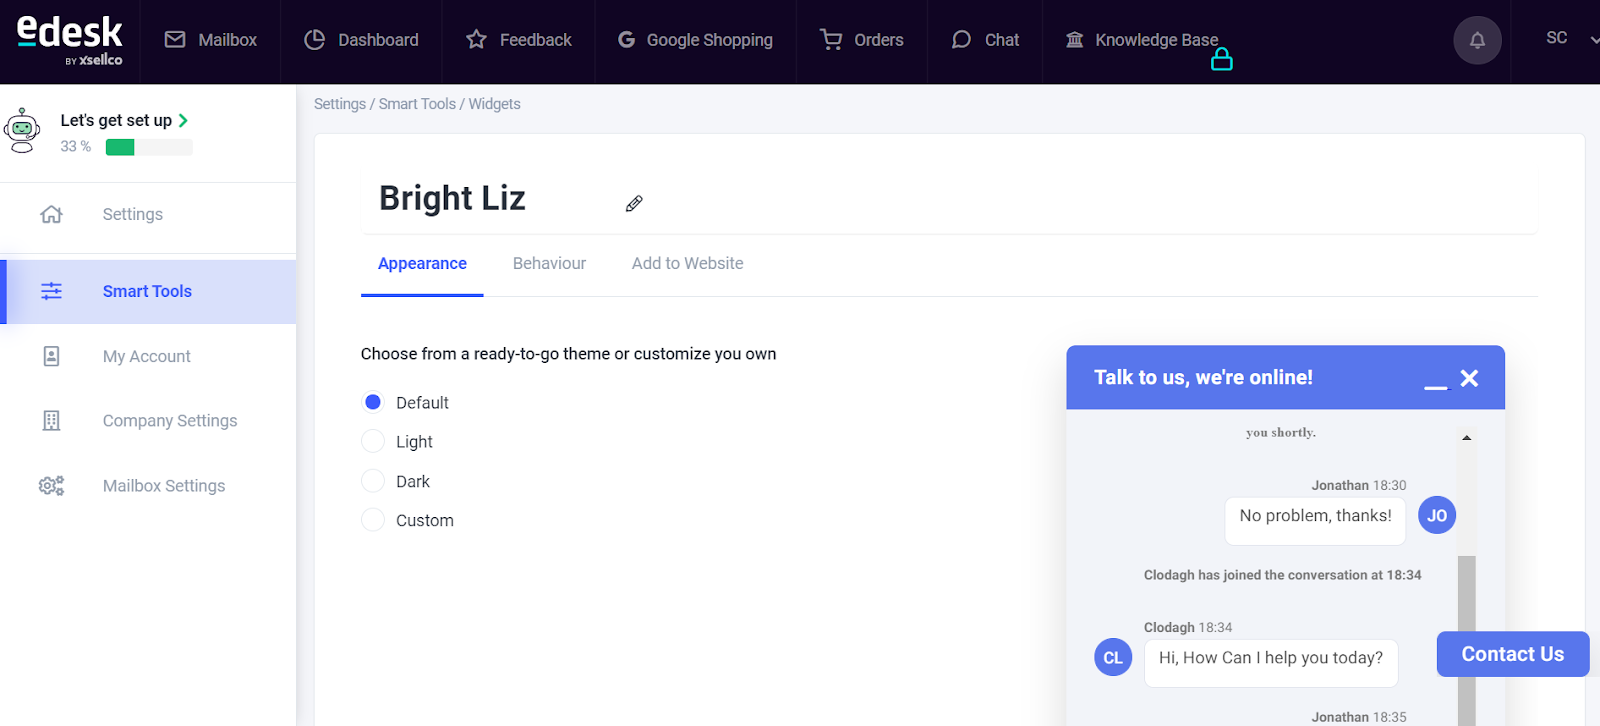Viewport: 1600px width, 726px height.
Task: Switch to the Behaviour tab
Action: pyautogui.click(x=549, y=264)
